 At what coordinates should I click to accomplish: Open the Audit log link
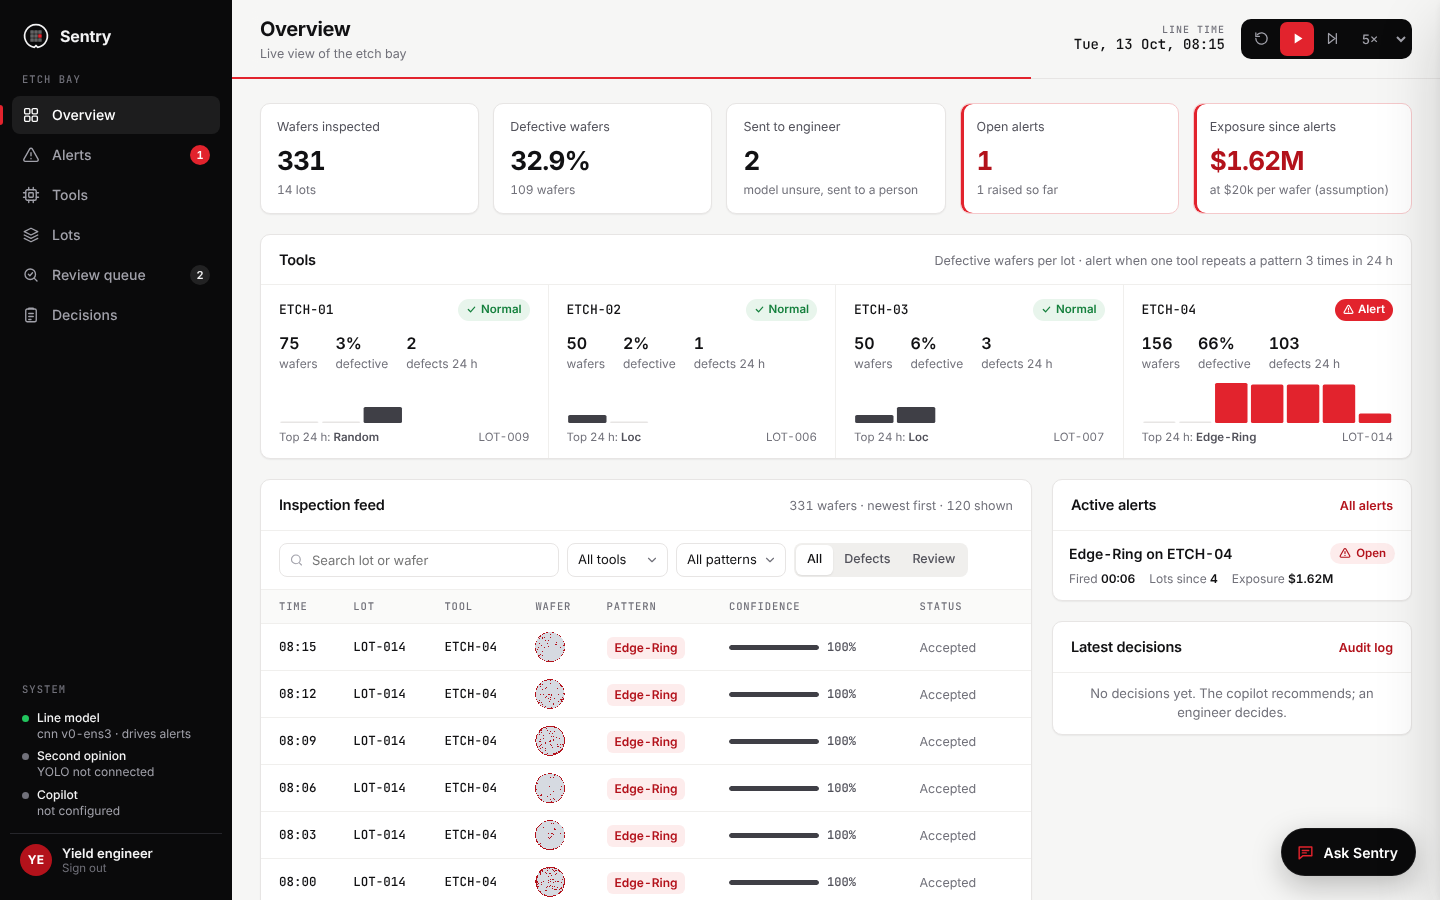pos(1366,648)
